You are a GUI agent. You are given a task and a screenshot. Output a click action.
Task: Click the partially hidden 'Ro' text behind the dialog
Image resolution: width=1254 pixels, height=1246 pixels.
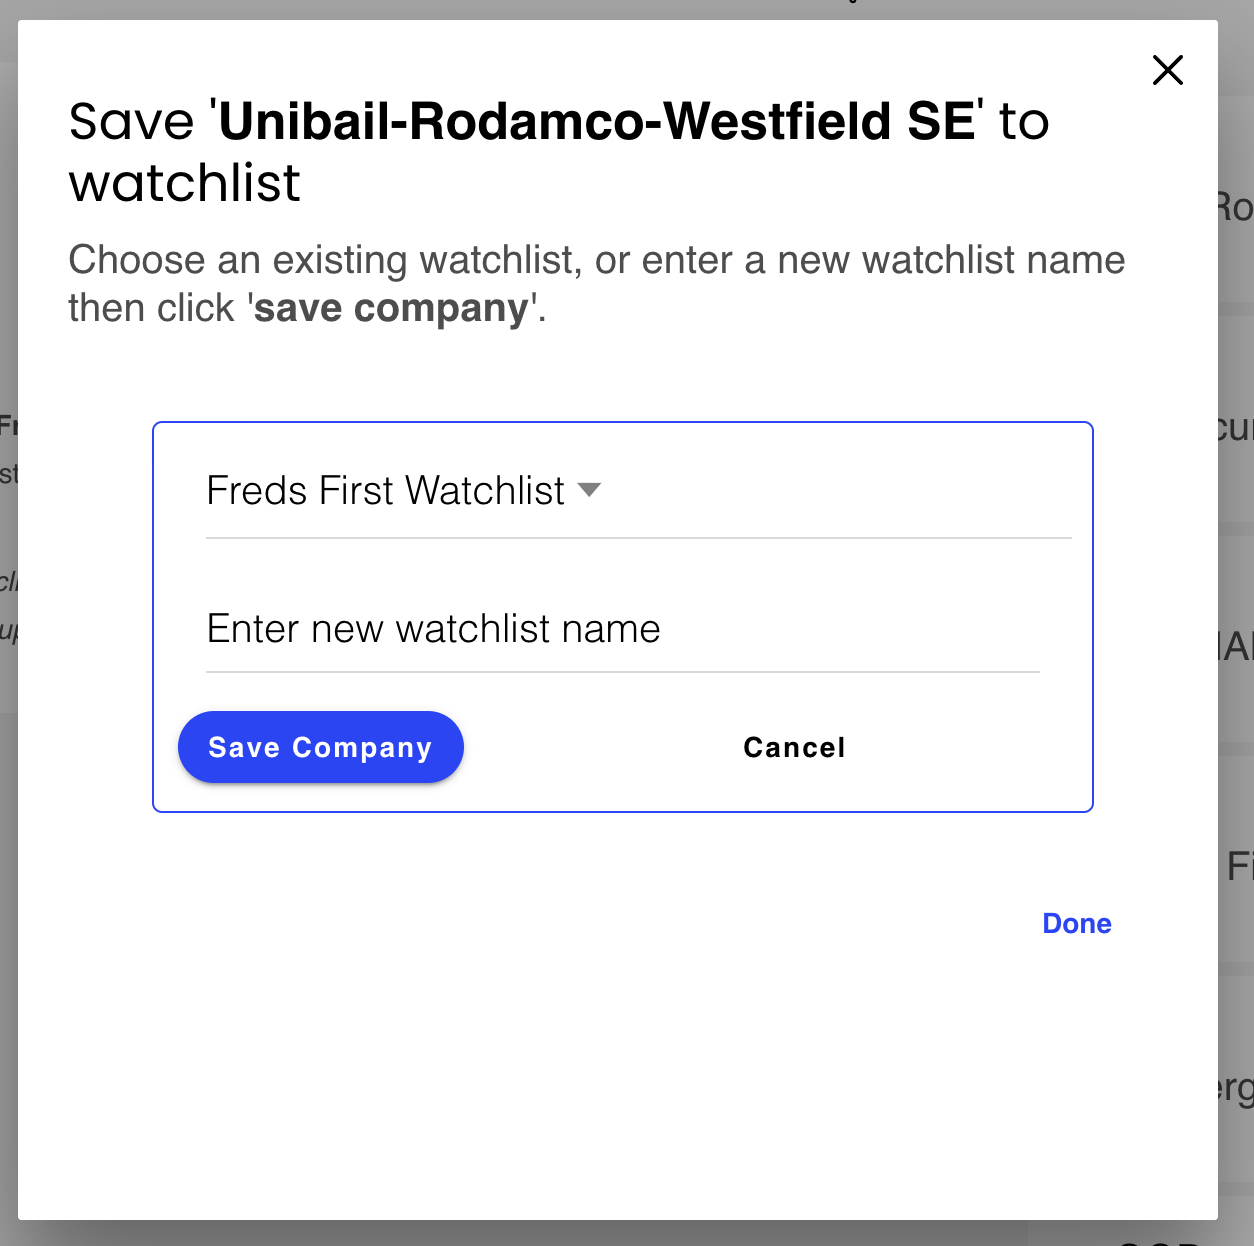(x=1236, y=208)
